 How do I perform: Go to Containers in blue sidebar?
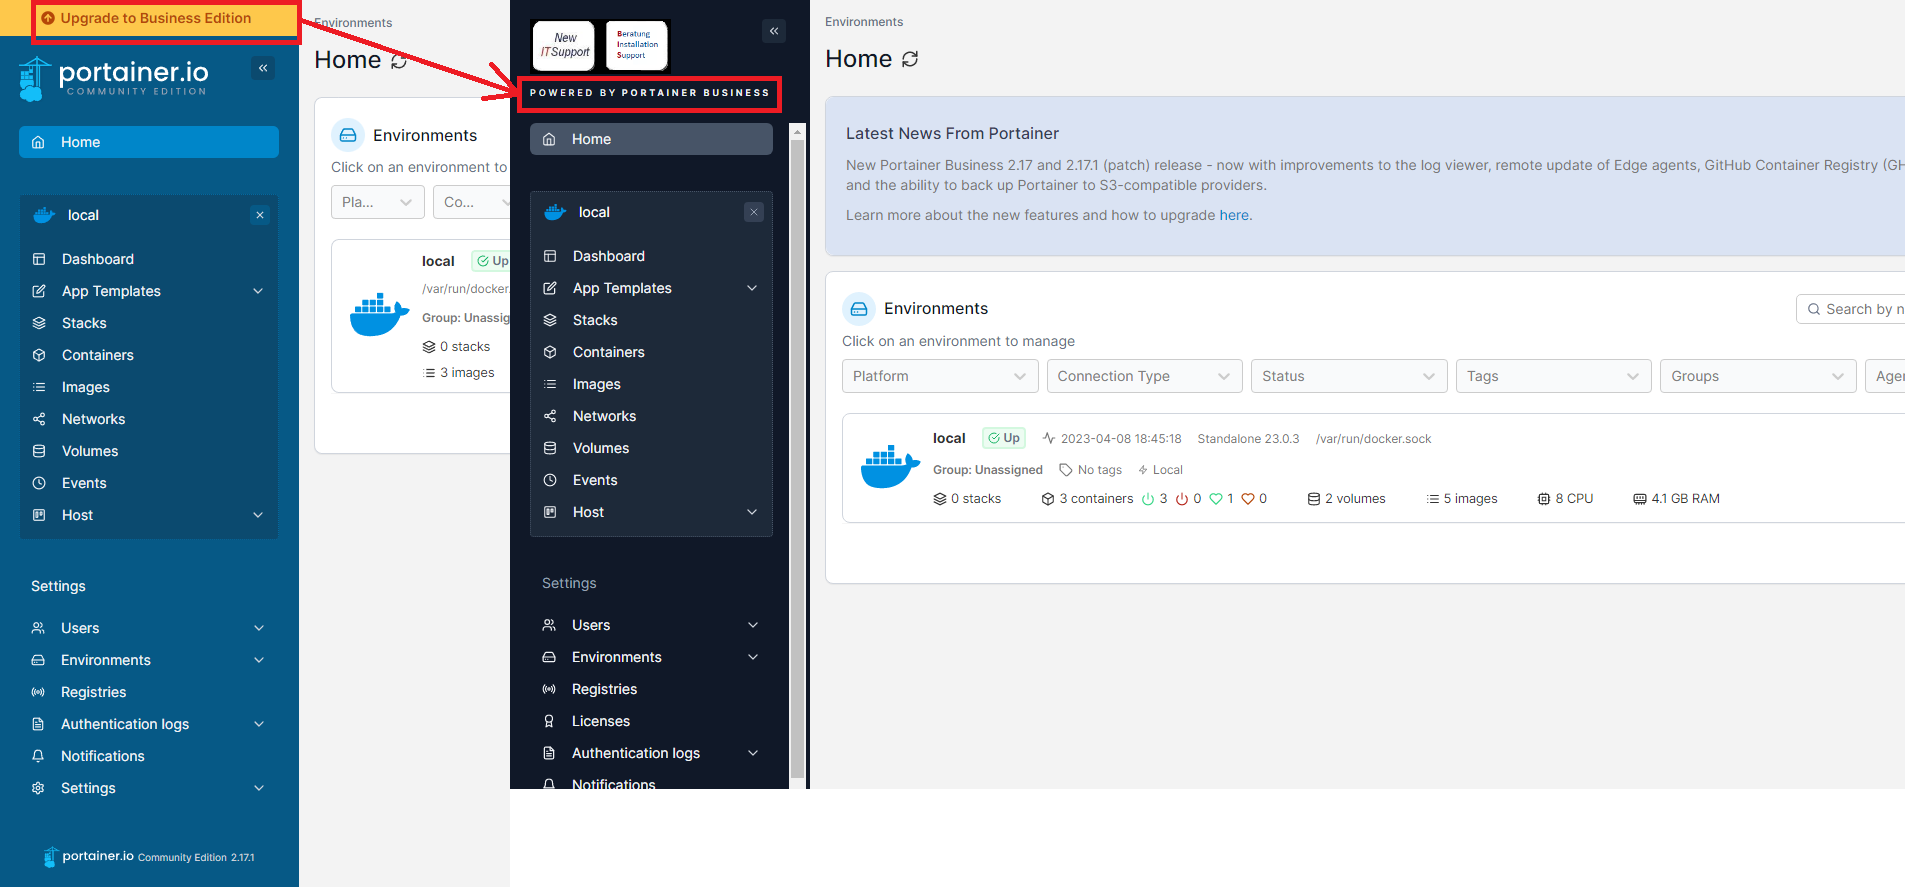(97, 355)
